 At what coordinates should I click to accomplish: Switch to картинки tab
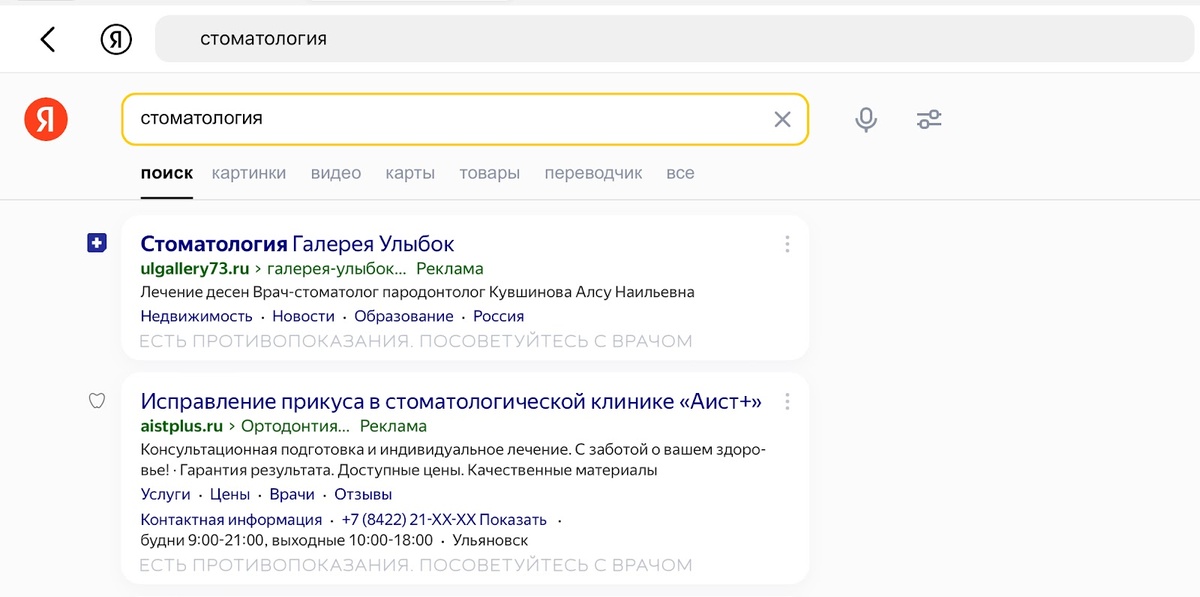[x=249, y=173]
